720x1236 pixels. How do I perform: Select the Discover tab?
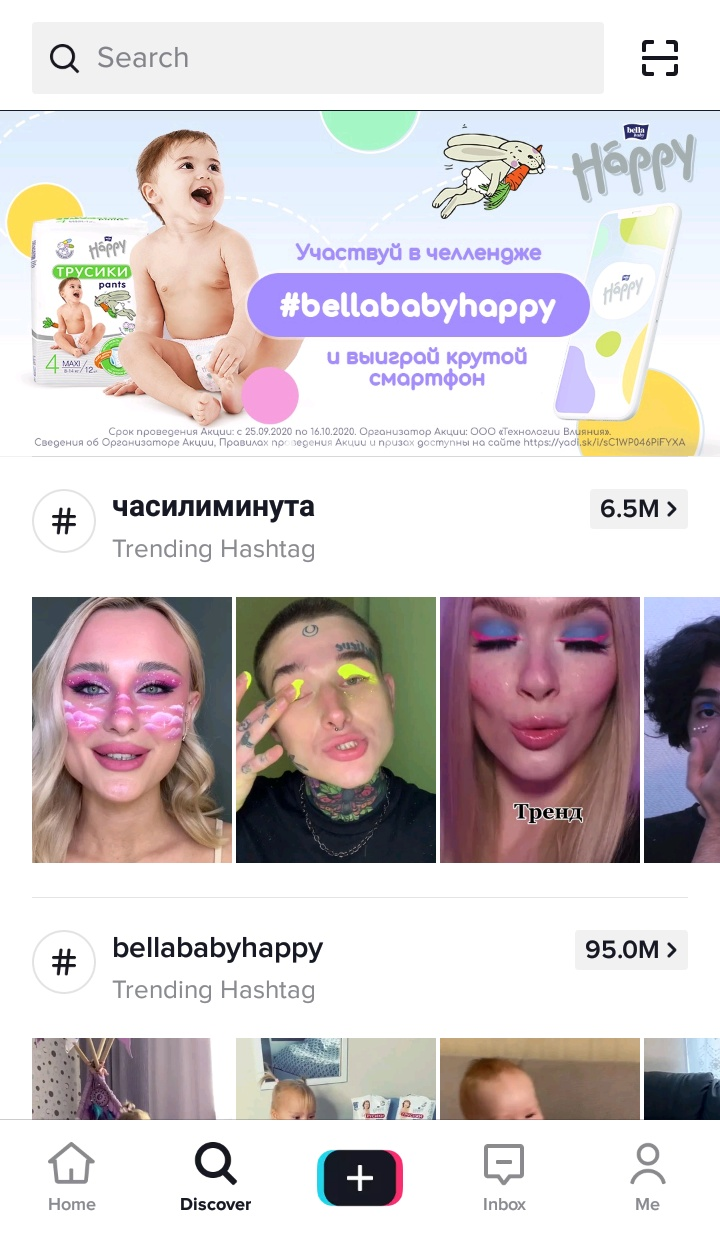click(x=216, y=1177)
